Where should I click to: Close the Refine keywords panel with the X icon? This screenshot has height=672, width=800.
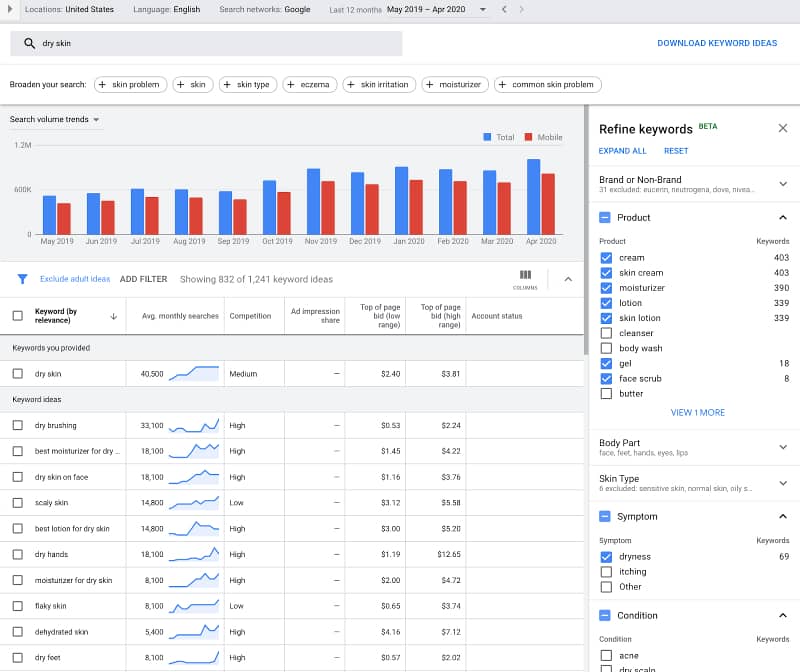[x=784, y=128]
